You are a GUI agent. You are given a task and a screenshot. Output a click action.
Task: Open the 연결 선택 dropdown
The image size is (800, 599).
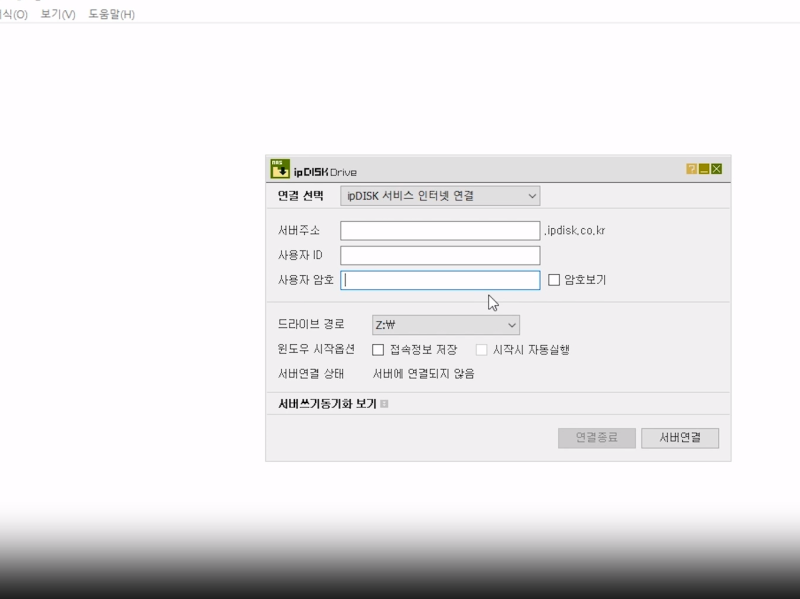click(440, 196)
